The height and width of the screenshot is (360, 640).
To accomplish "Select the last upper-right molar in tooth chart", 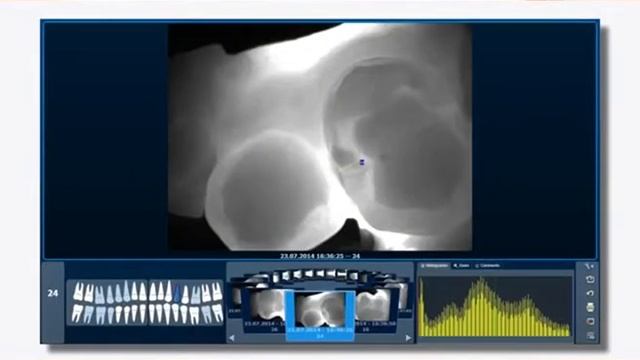I will coord(217,292).
